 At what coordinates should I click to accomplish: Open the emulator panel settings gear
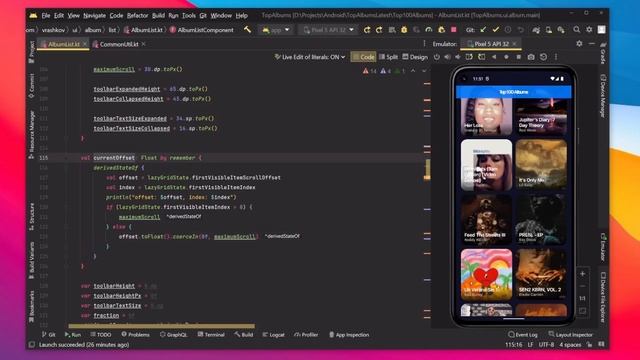[579, 43]
